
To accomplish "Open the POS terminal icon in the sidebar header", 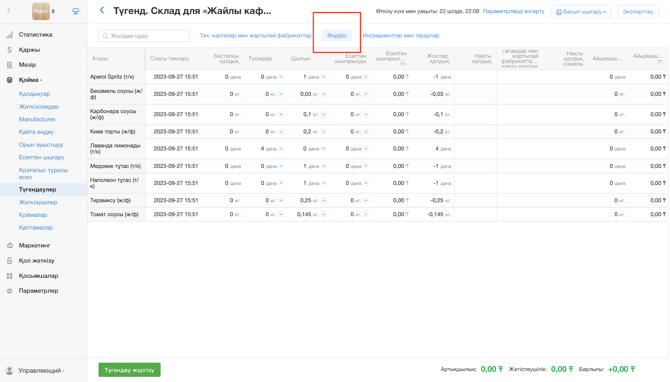I will point(76,12).
